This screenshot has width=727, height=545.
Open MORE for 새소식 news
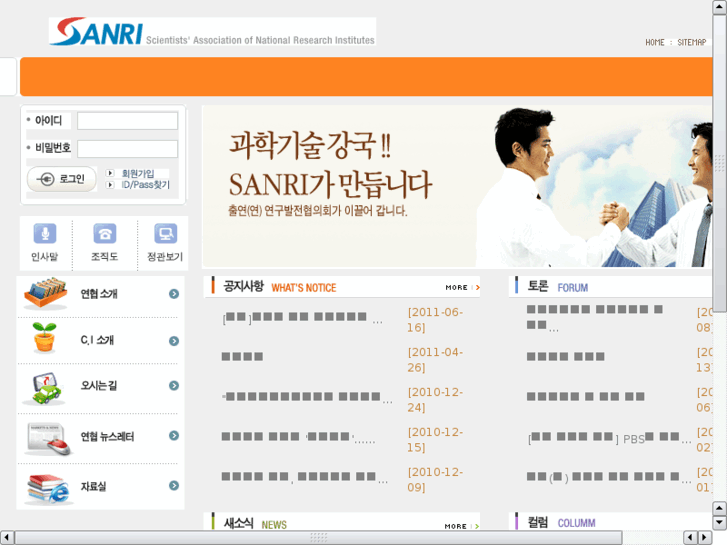[461, 526]
